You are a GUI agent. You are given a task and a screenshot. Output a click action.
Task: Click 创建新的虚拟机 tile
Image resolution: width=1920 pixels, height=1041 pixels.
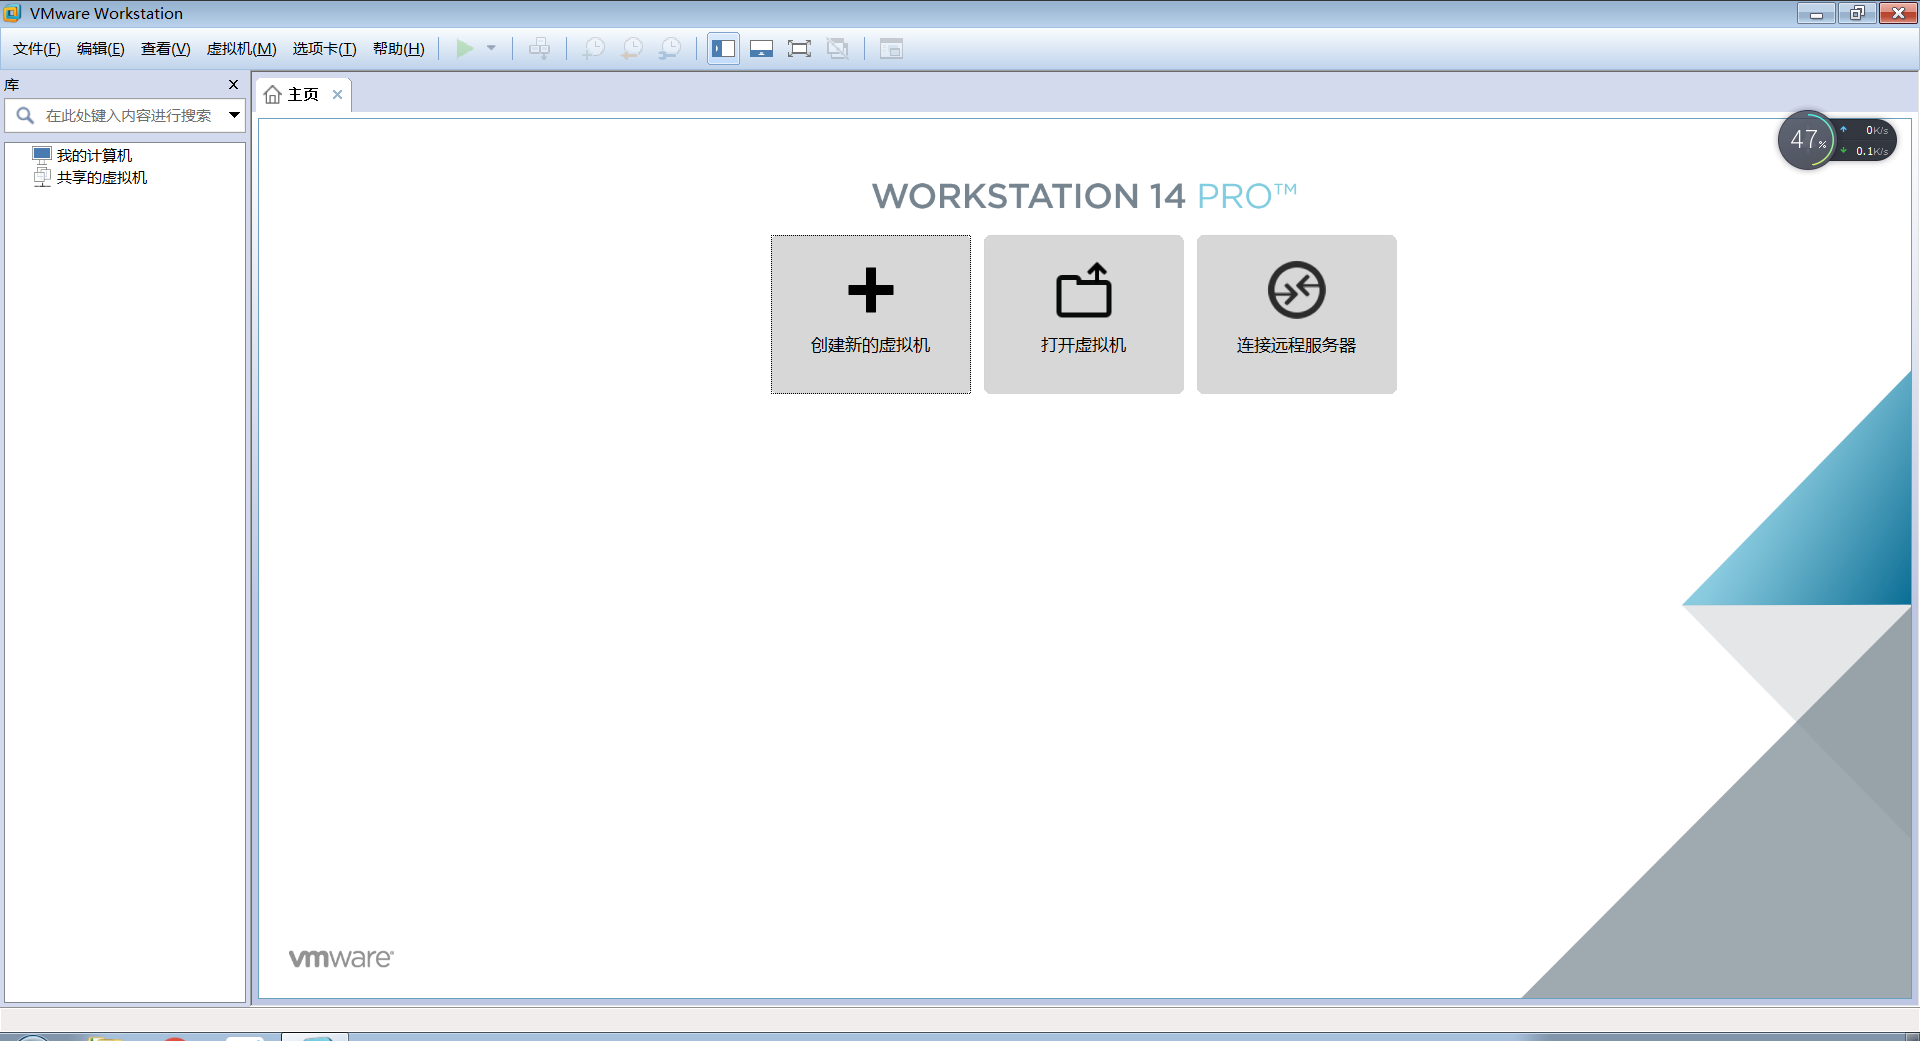(870, 314)
